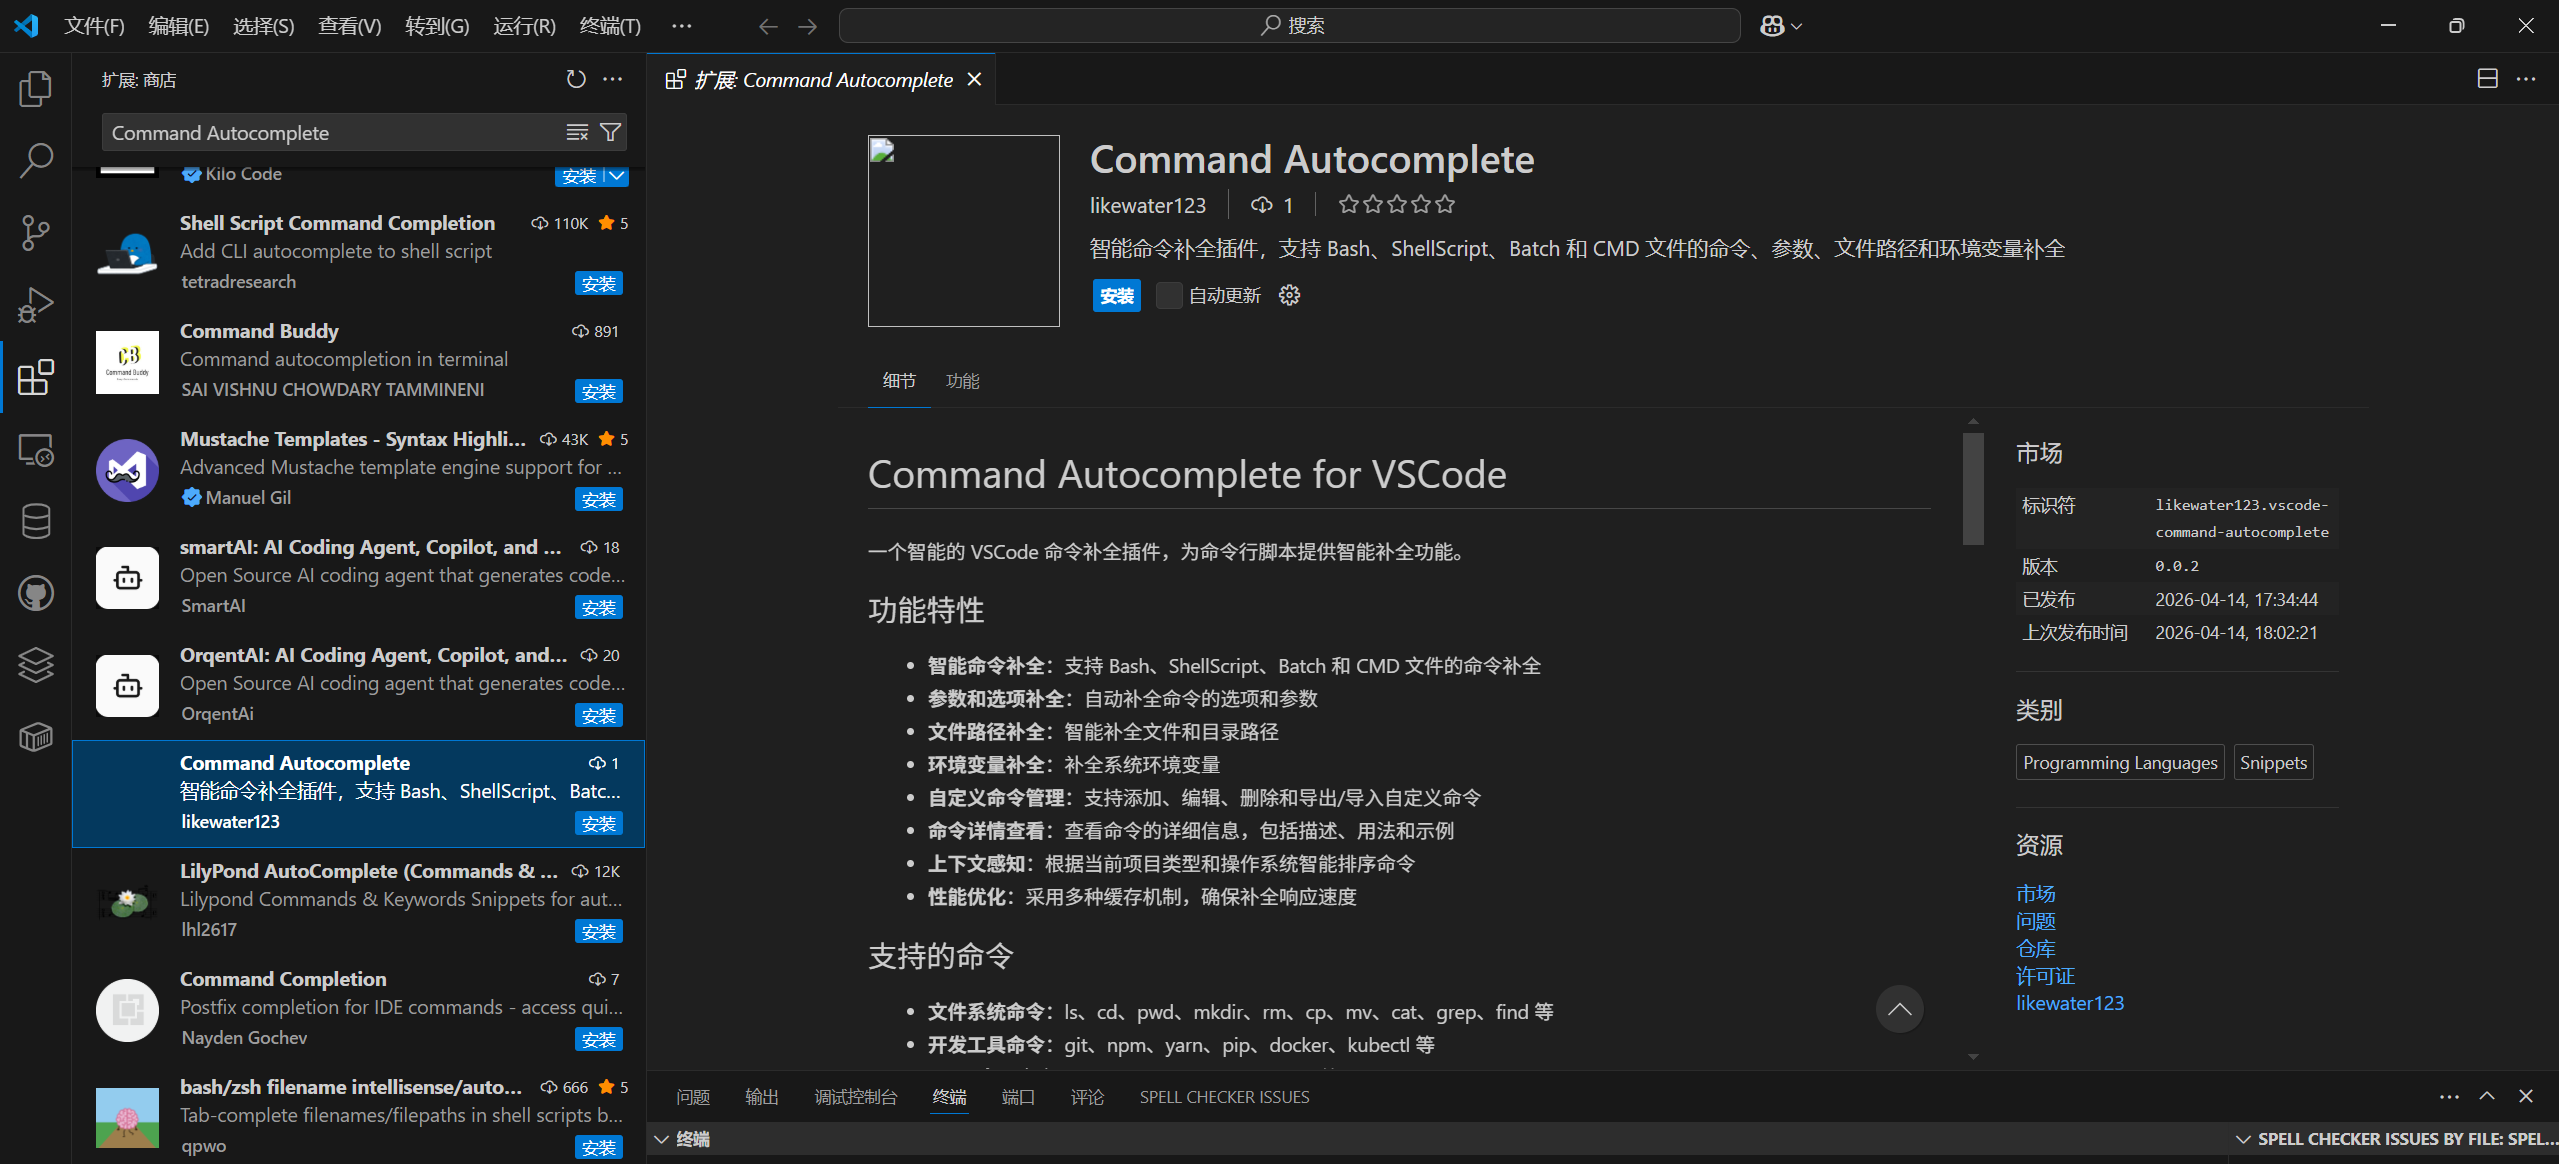
Task: Install Command Autocomplete from details page
Action: (x=1116, y=295)
